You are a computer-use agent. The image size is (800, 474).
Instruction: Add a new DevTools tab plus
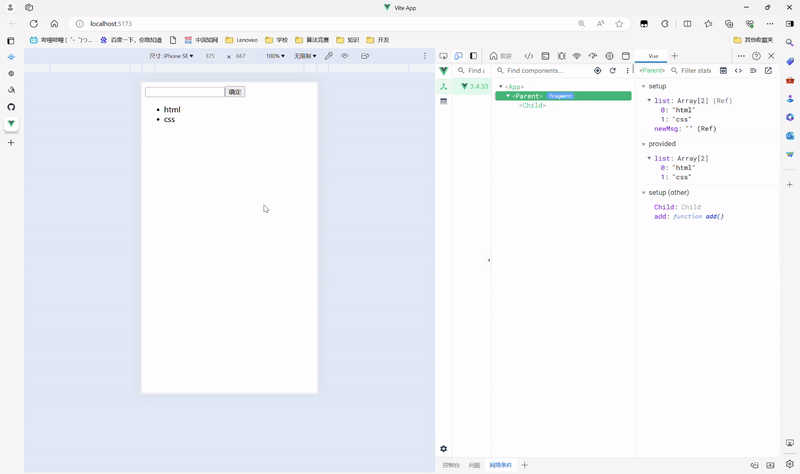(674, 56)
